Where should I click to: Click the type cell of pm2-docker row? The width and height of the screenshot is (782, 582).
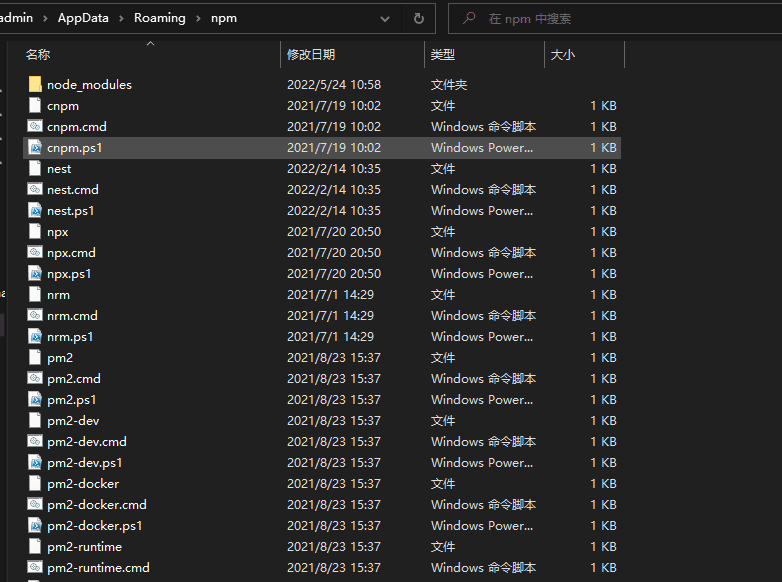point(443,484)
